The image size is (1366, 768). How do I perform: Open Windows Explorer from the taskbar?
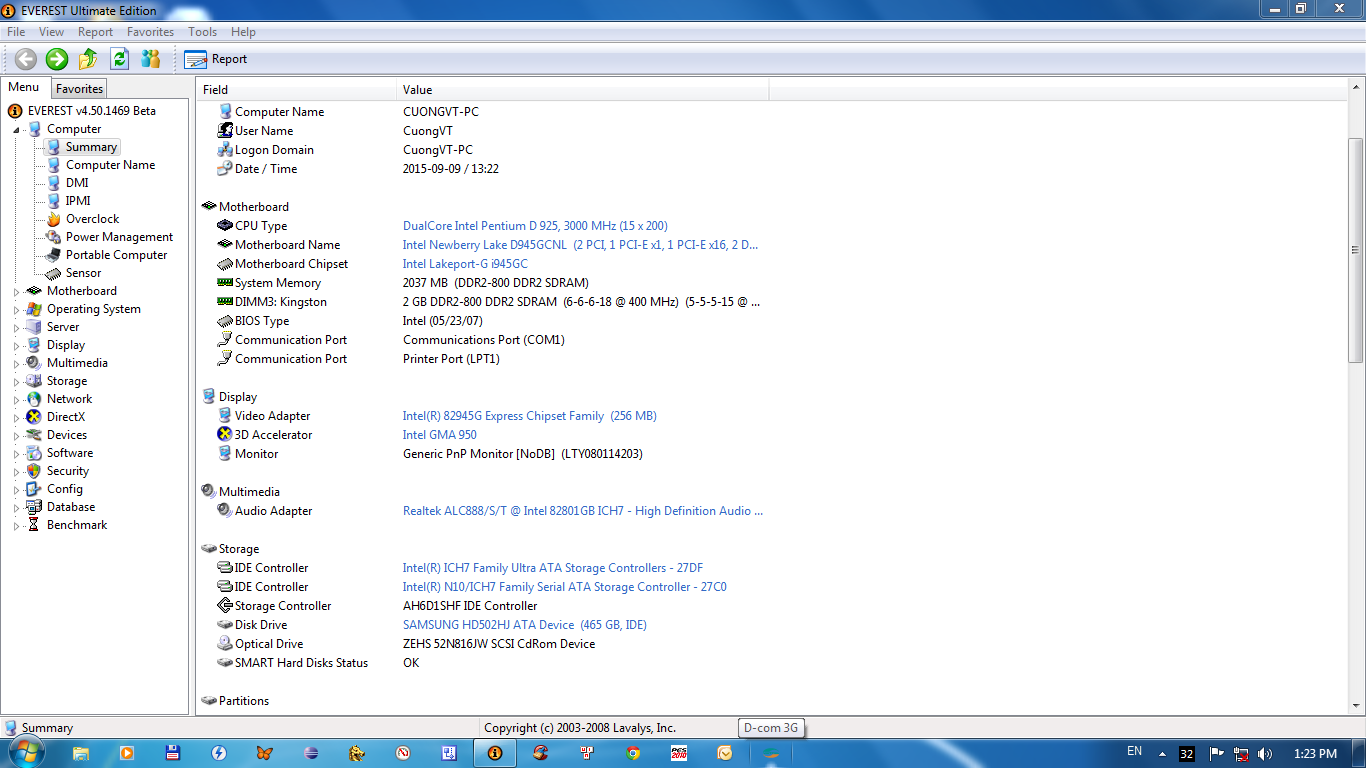(x=81, y=753)
